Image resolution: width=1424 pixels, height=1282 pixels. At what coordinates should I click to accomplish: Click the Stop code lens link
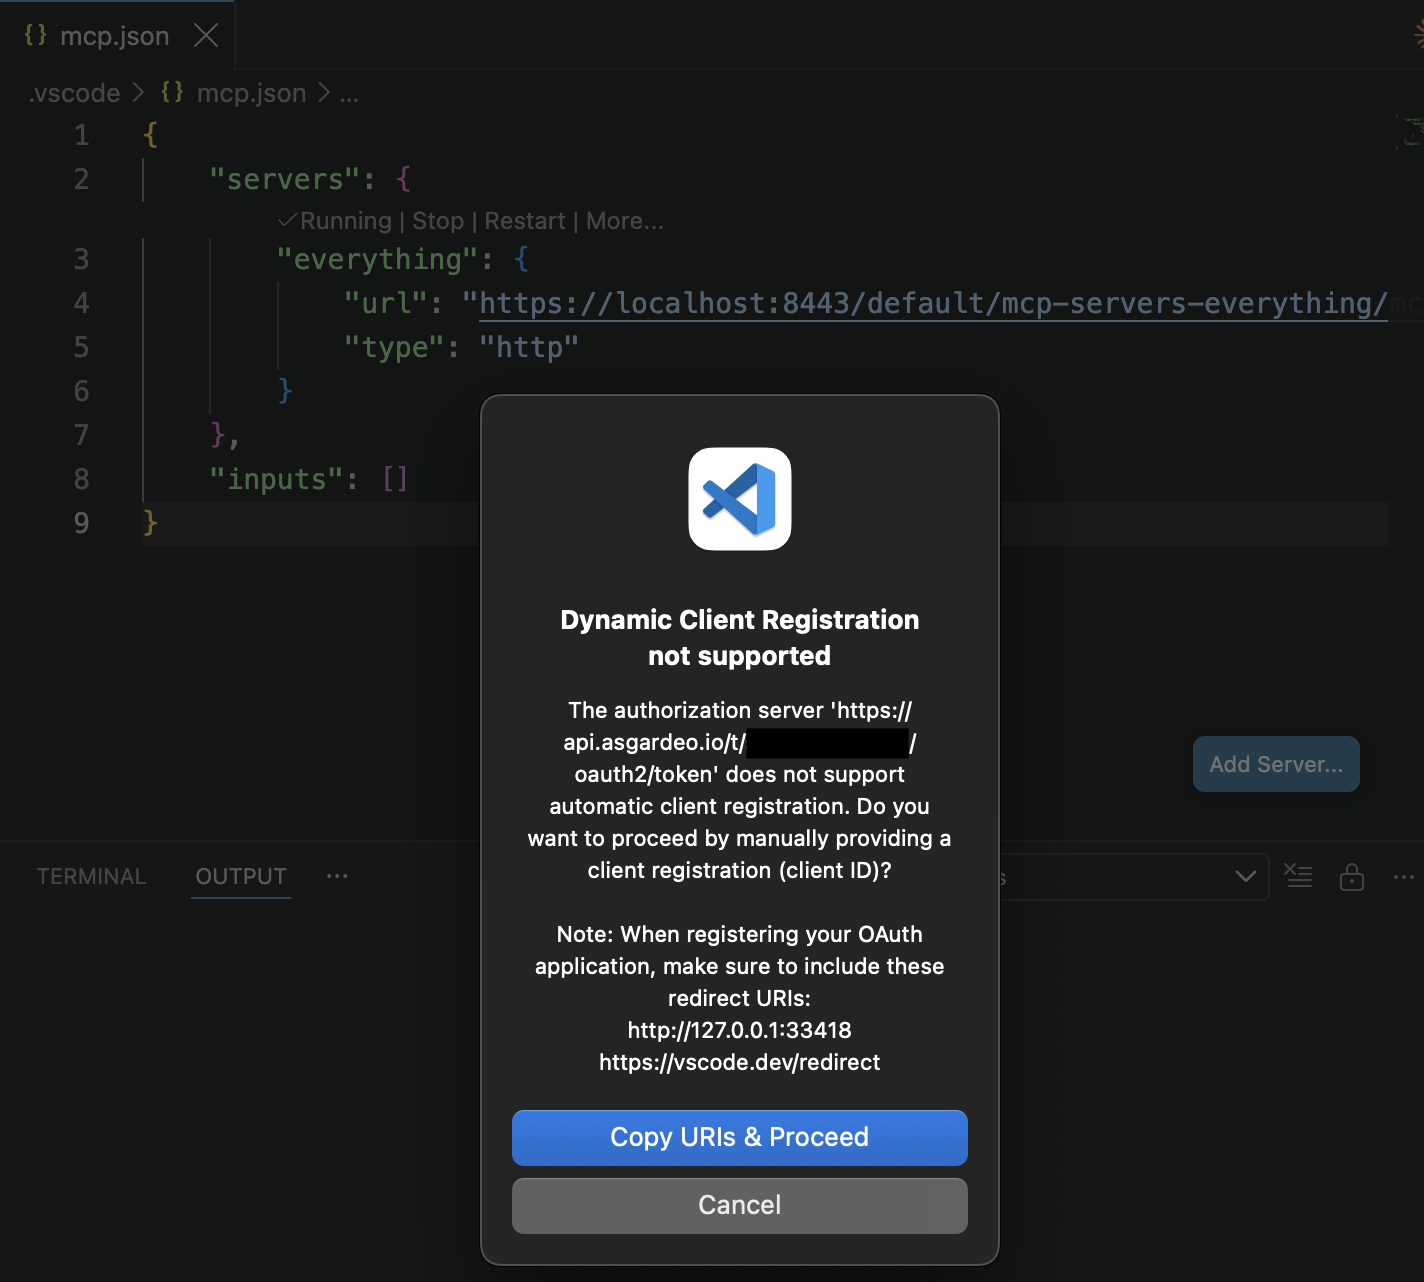(x=438, y=221)
